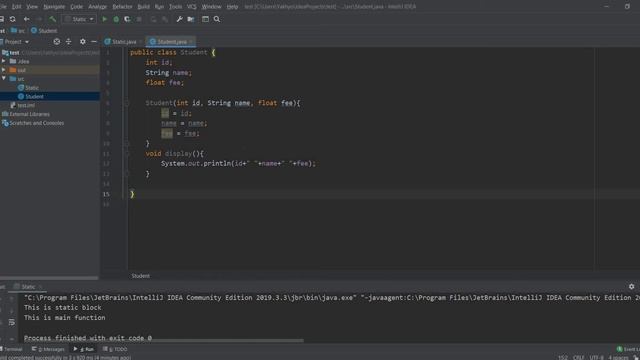640x360 pixels.
Task: Open the Static run configuration dropdown
Action: [80, 19]
